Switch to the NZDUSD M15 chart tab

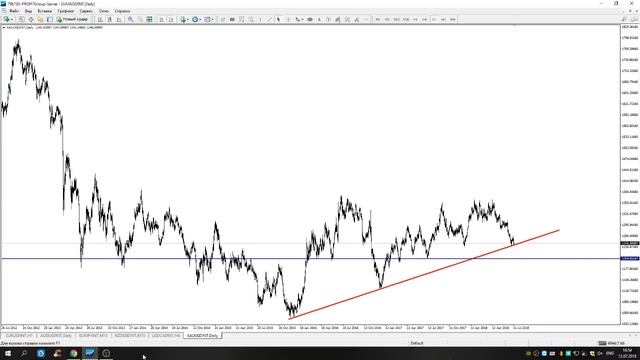(x=129, y=335)
